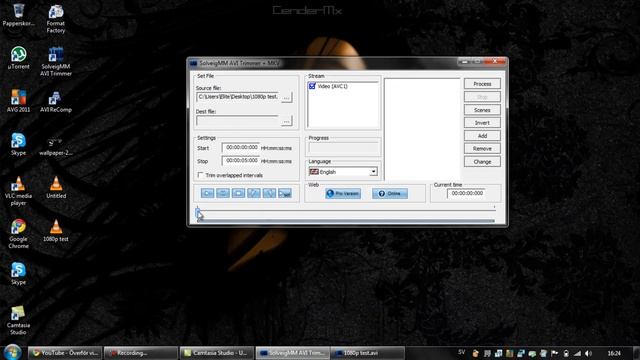Select Format Factory desktop icon
This screenshot has height=360, width=640.
[56, 19]
